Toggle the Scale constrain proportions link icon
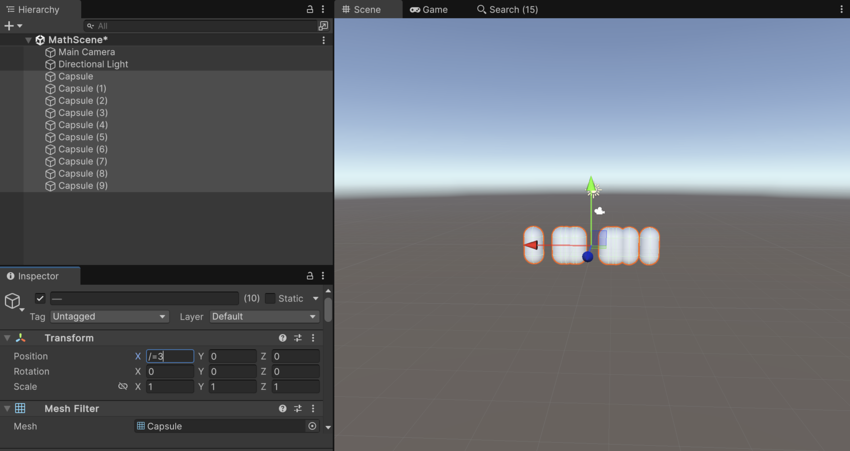The image size is (850, 451). coord(123,387)
